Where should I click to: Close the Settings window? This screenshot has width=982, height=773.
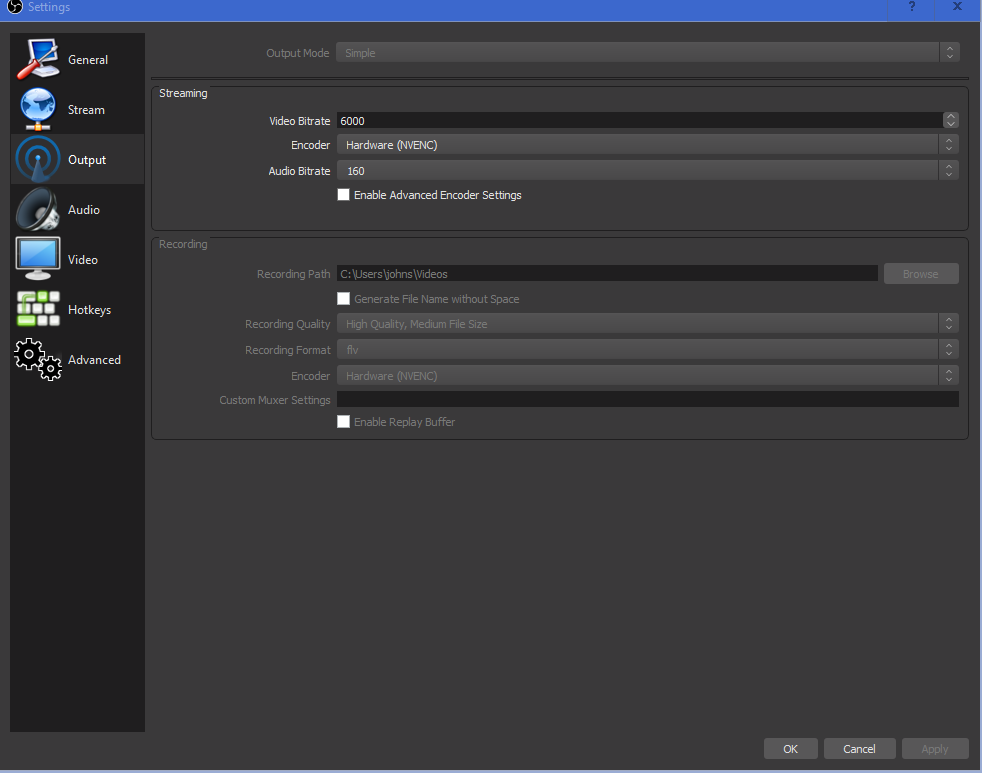click(x=958, y=7)
